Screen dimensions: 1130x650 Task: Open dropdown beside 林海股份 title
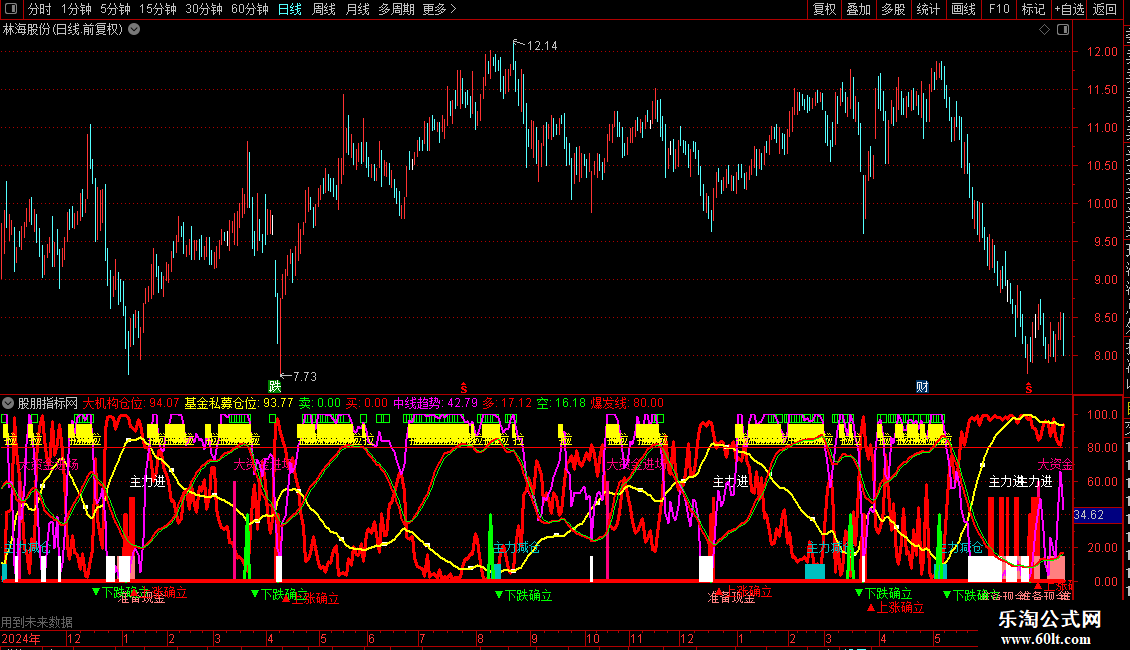pyautogui.click(x=134, y=30)
